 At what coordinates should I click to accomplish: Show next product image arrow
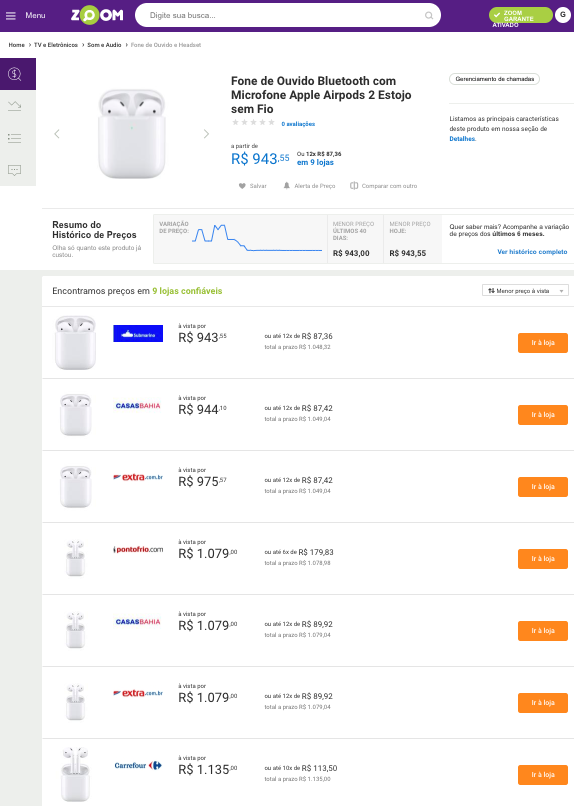pyautogui.click(x=206, y=134)
